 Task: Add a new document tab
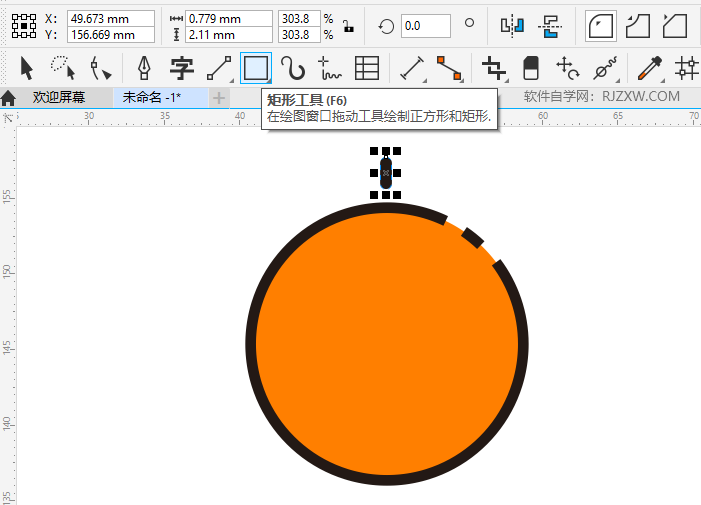pos(219,97)
